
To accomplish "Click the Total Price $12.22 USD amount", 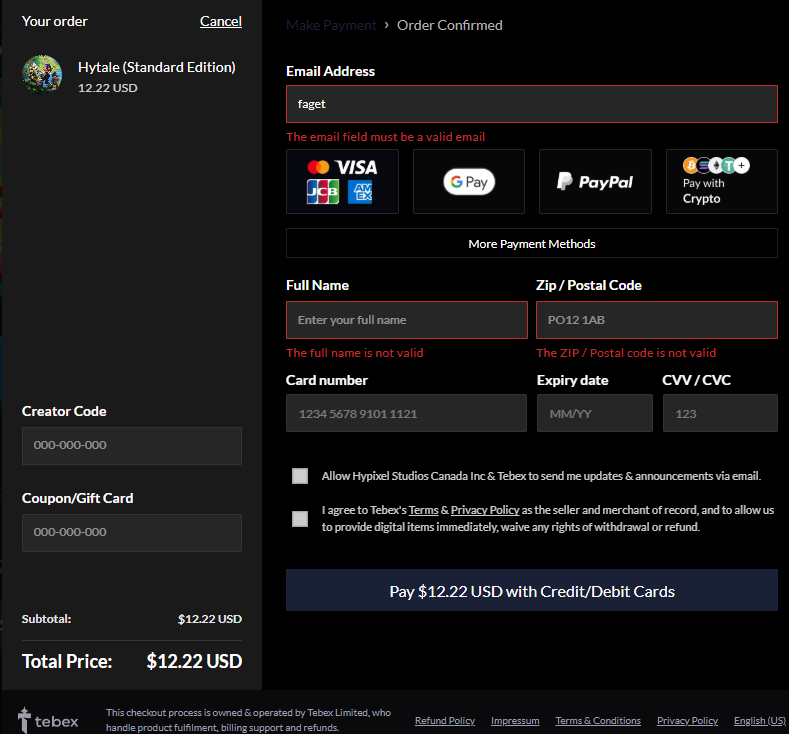I will [x=194, y=661].
